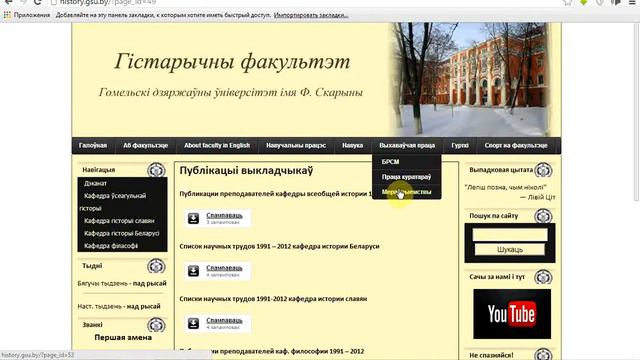Go back with the browser back arrow
The width and height of the screenshot is (640, 360).
click(x=8, y=2)
